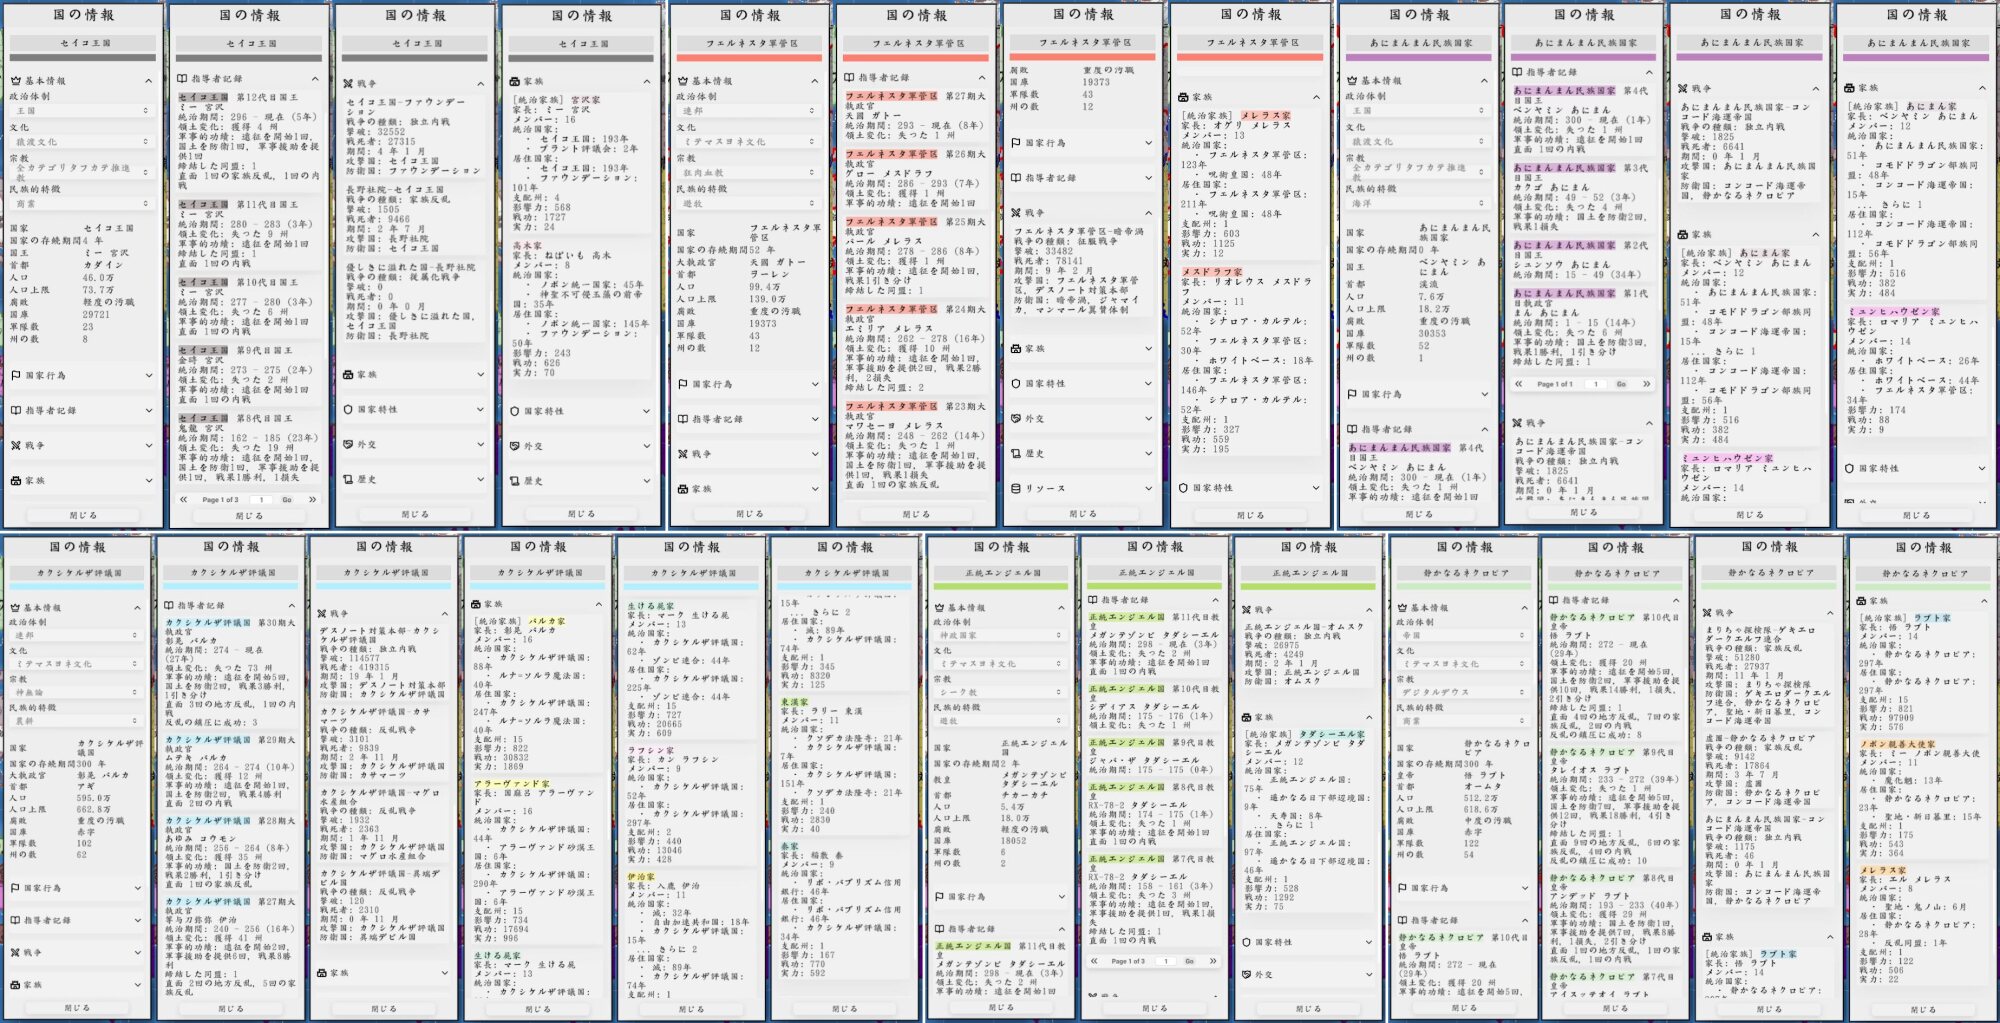2000x1023 pixels.
Task: Click the crown icon beside 基本情報 in フェルネスタ軍管区
Action: [683, 81]
